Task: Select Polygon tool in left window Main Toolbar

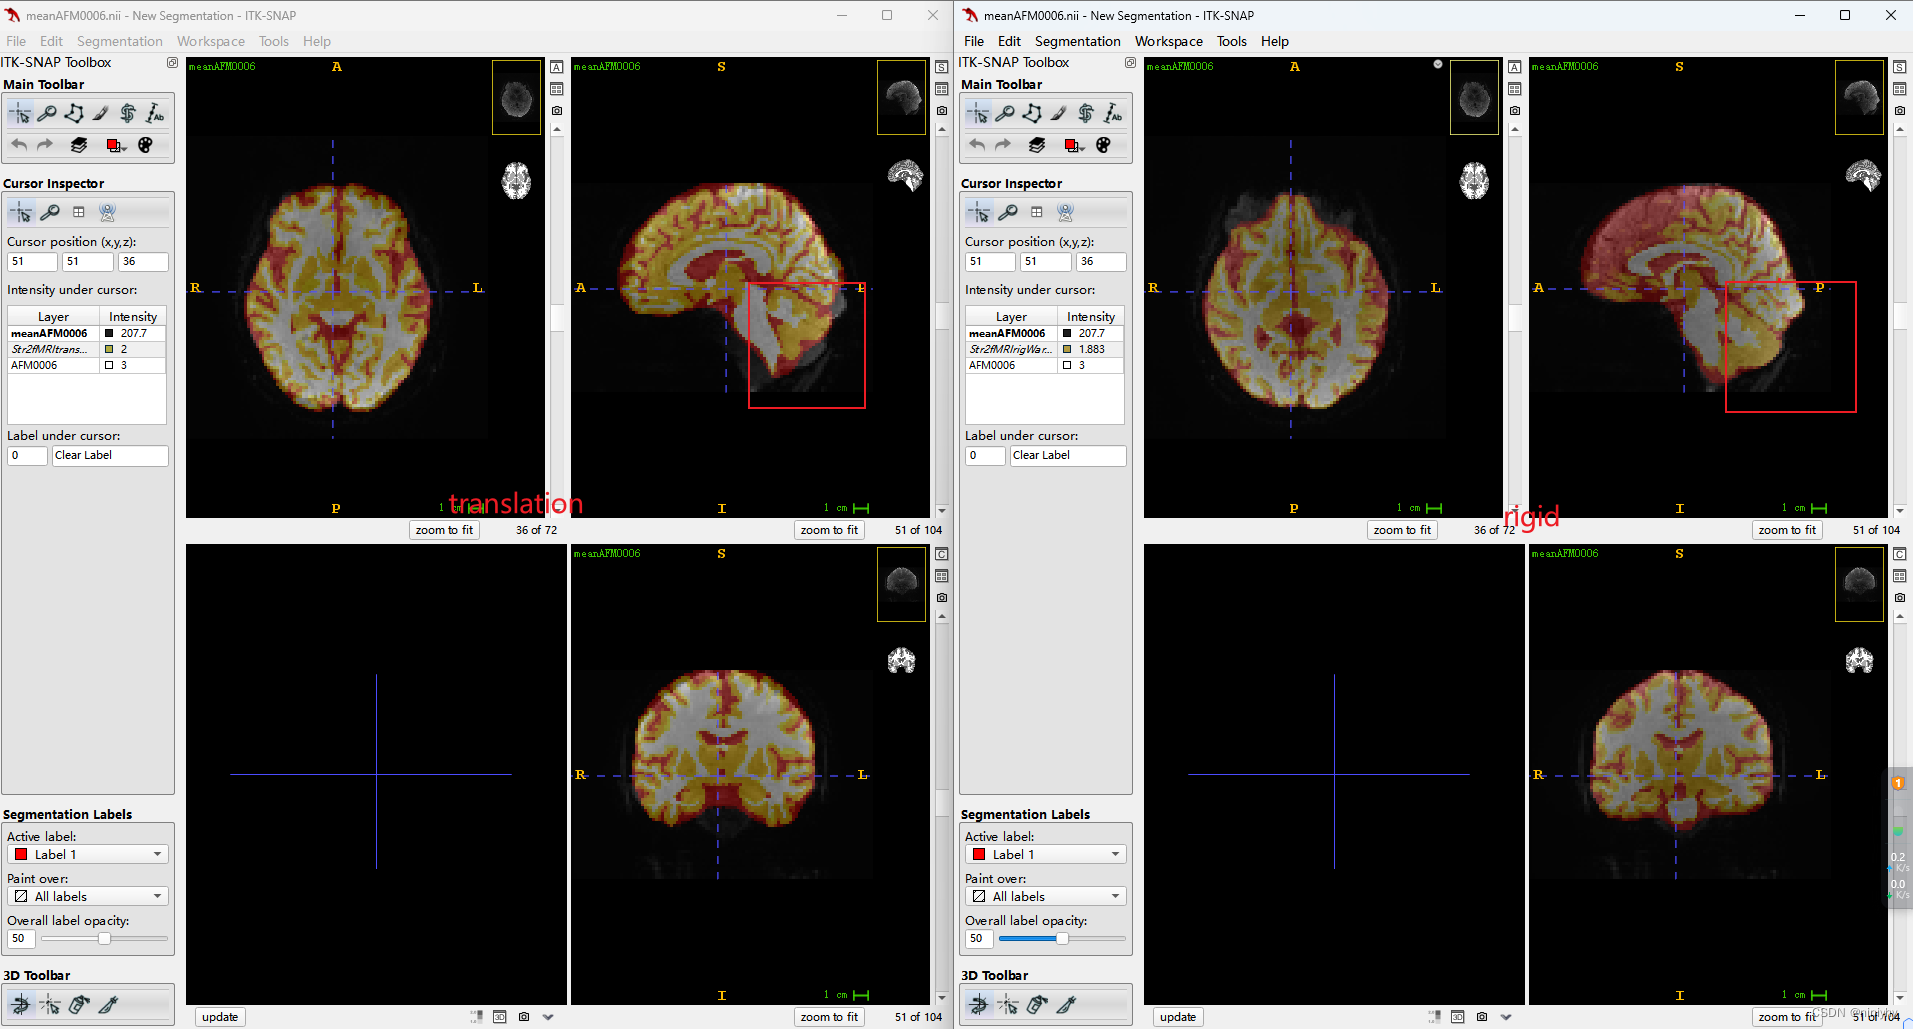Action: coord(74,114)
